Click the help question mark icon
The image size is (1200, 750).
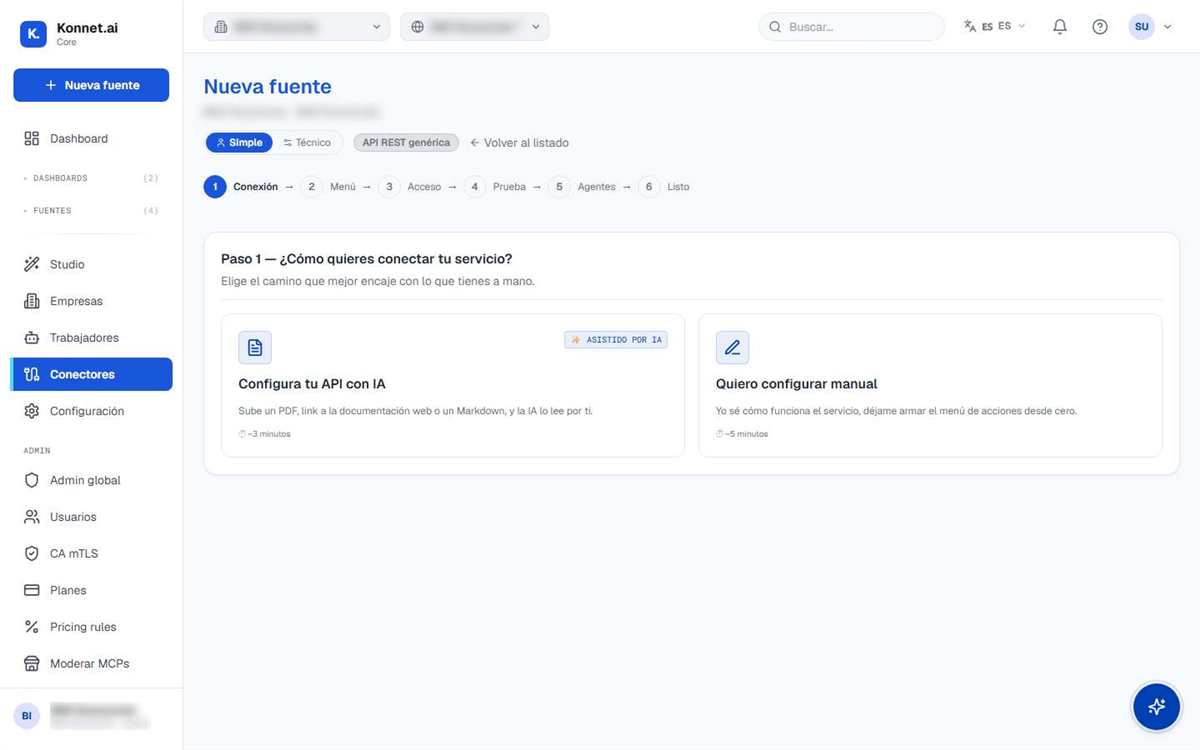1100,27
